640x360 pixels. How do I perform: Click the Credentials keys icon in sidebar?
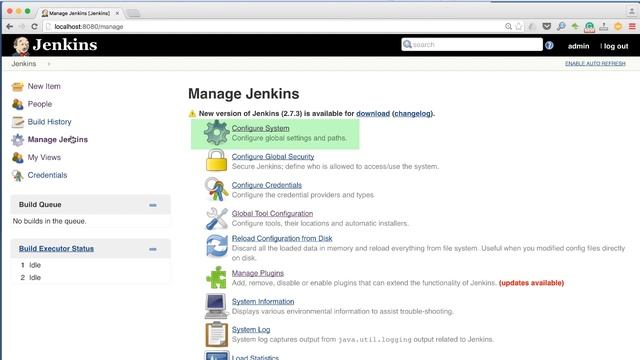click(x=18, y=176)
